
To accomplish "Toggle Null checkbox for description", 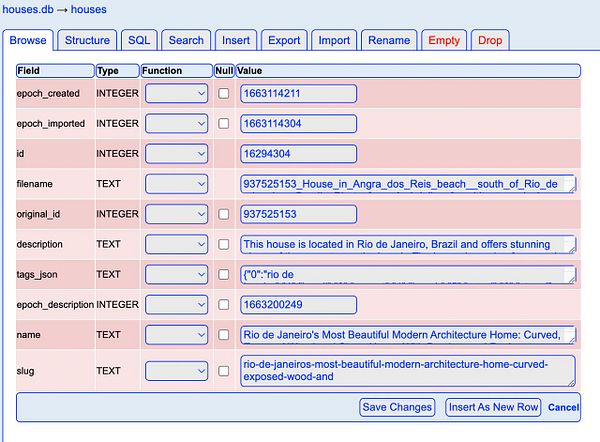I will [x=223, y=244].
